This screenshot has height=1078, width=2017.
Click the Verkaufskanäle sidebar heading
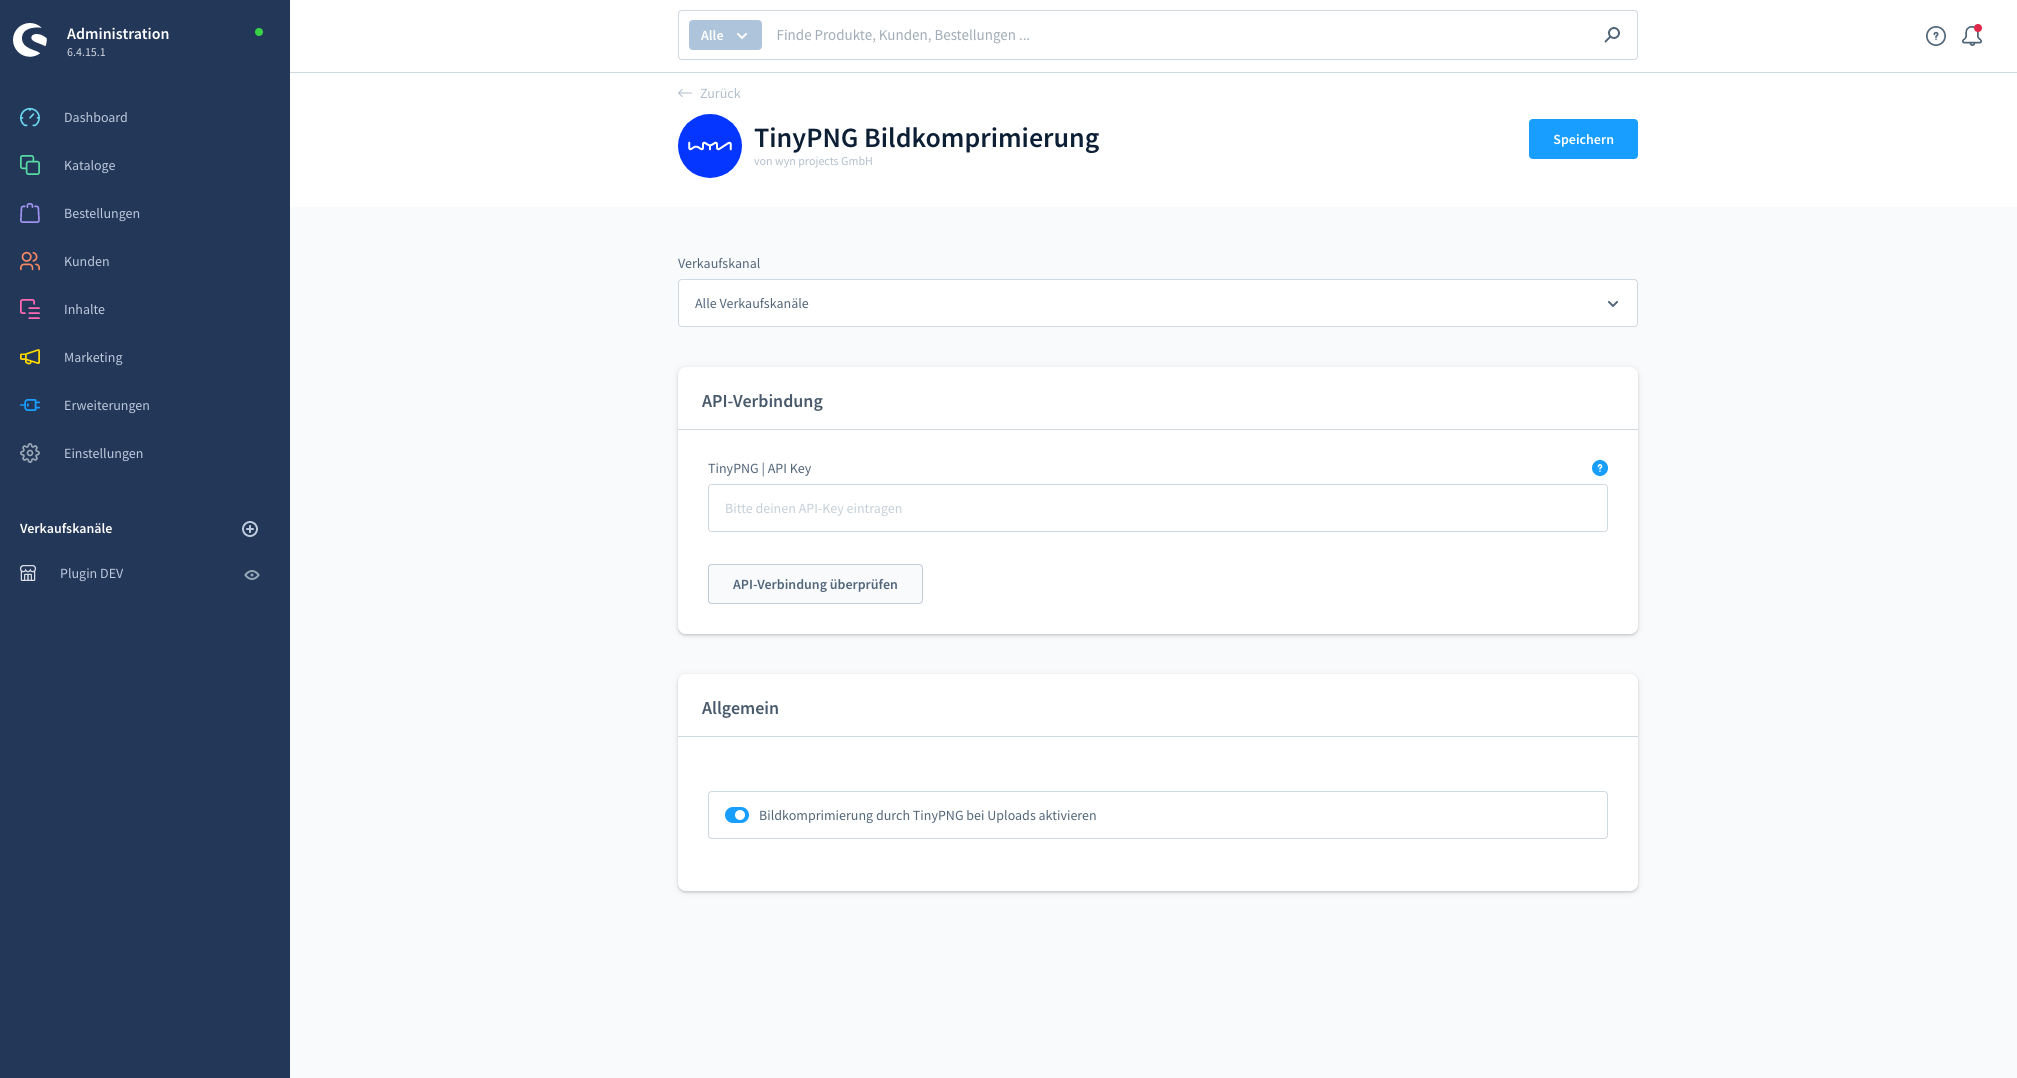(66, 528)
